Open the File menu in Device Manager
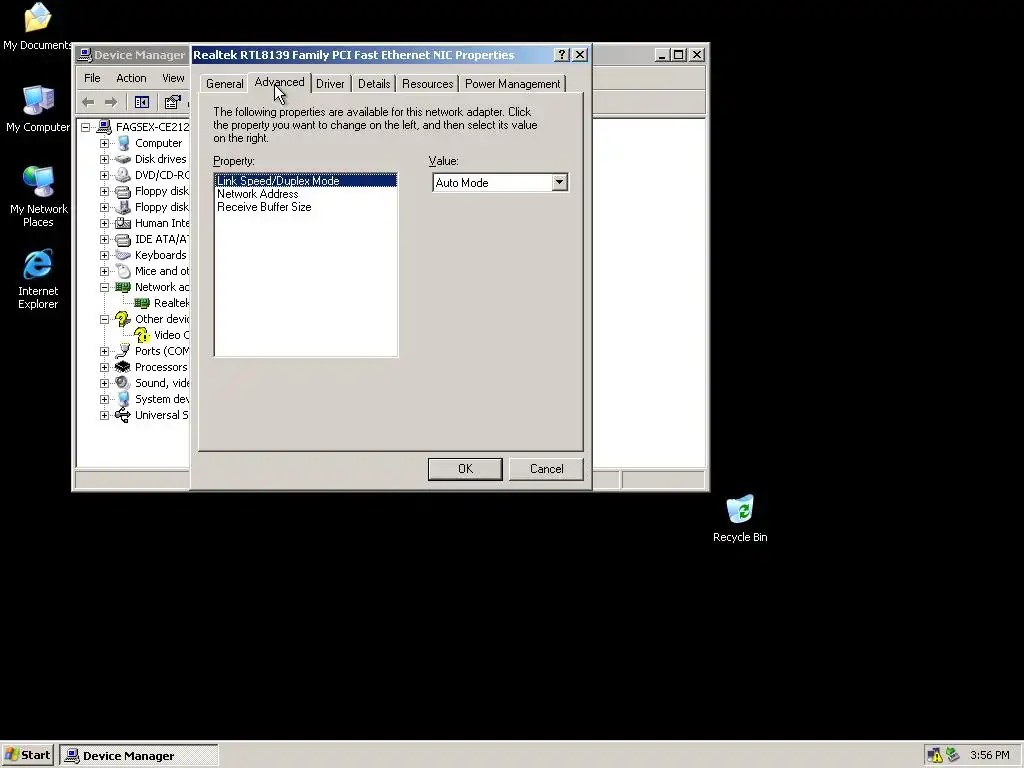The image size is (1024, 768). (x=92, y=78)
